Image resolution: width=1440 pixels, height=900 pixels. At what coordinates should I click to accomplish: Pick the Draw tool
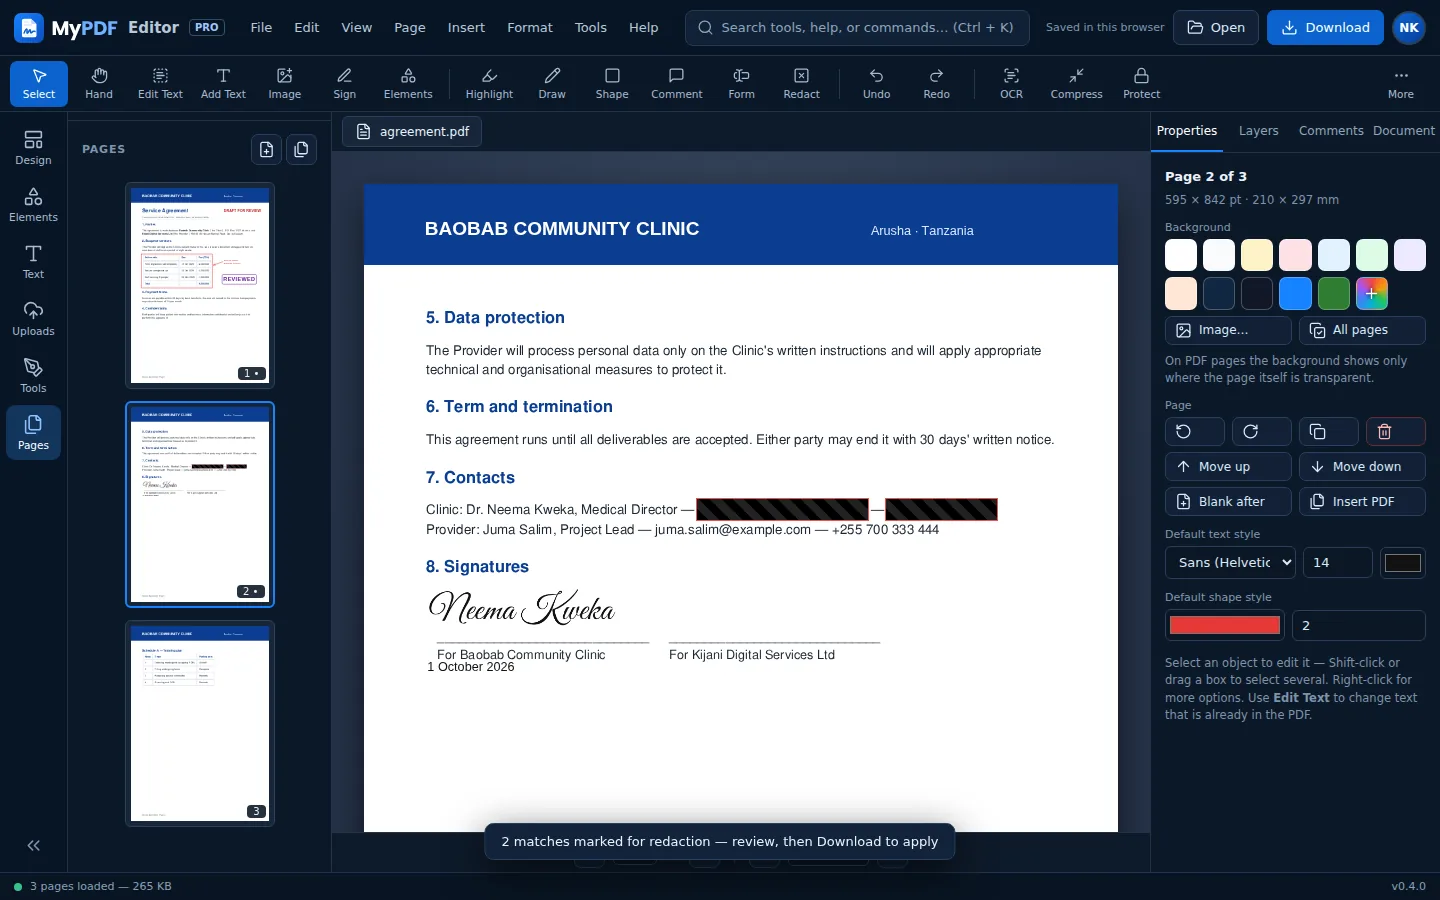552,83
